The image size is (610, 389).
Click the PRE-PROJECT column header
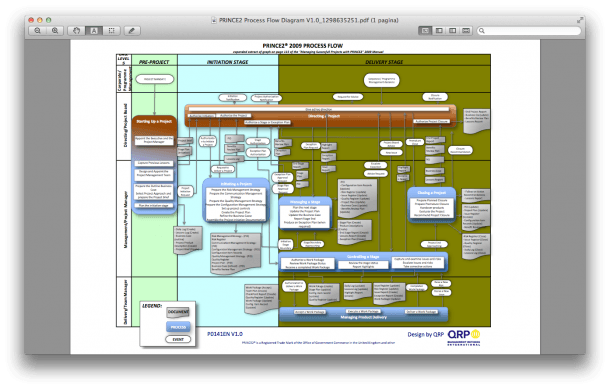pyautogui.click(x=154, y=62)
